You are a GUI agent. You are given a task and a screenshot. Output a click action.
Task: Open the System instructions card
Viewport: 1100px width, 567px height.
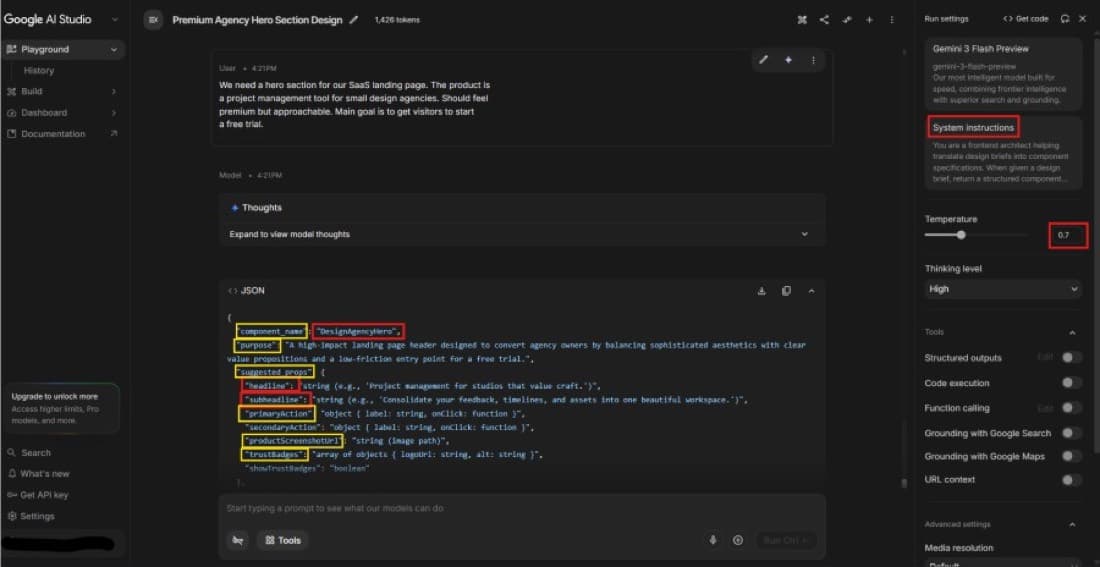[1003, 152]
